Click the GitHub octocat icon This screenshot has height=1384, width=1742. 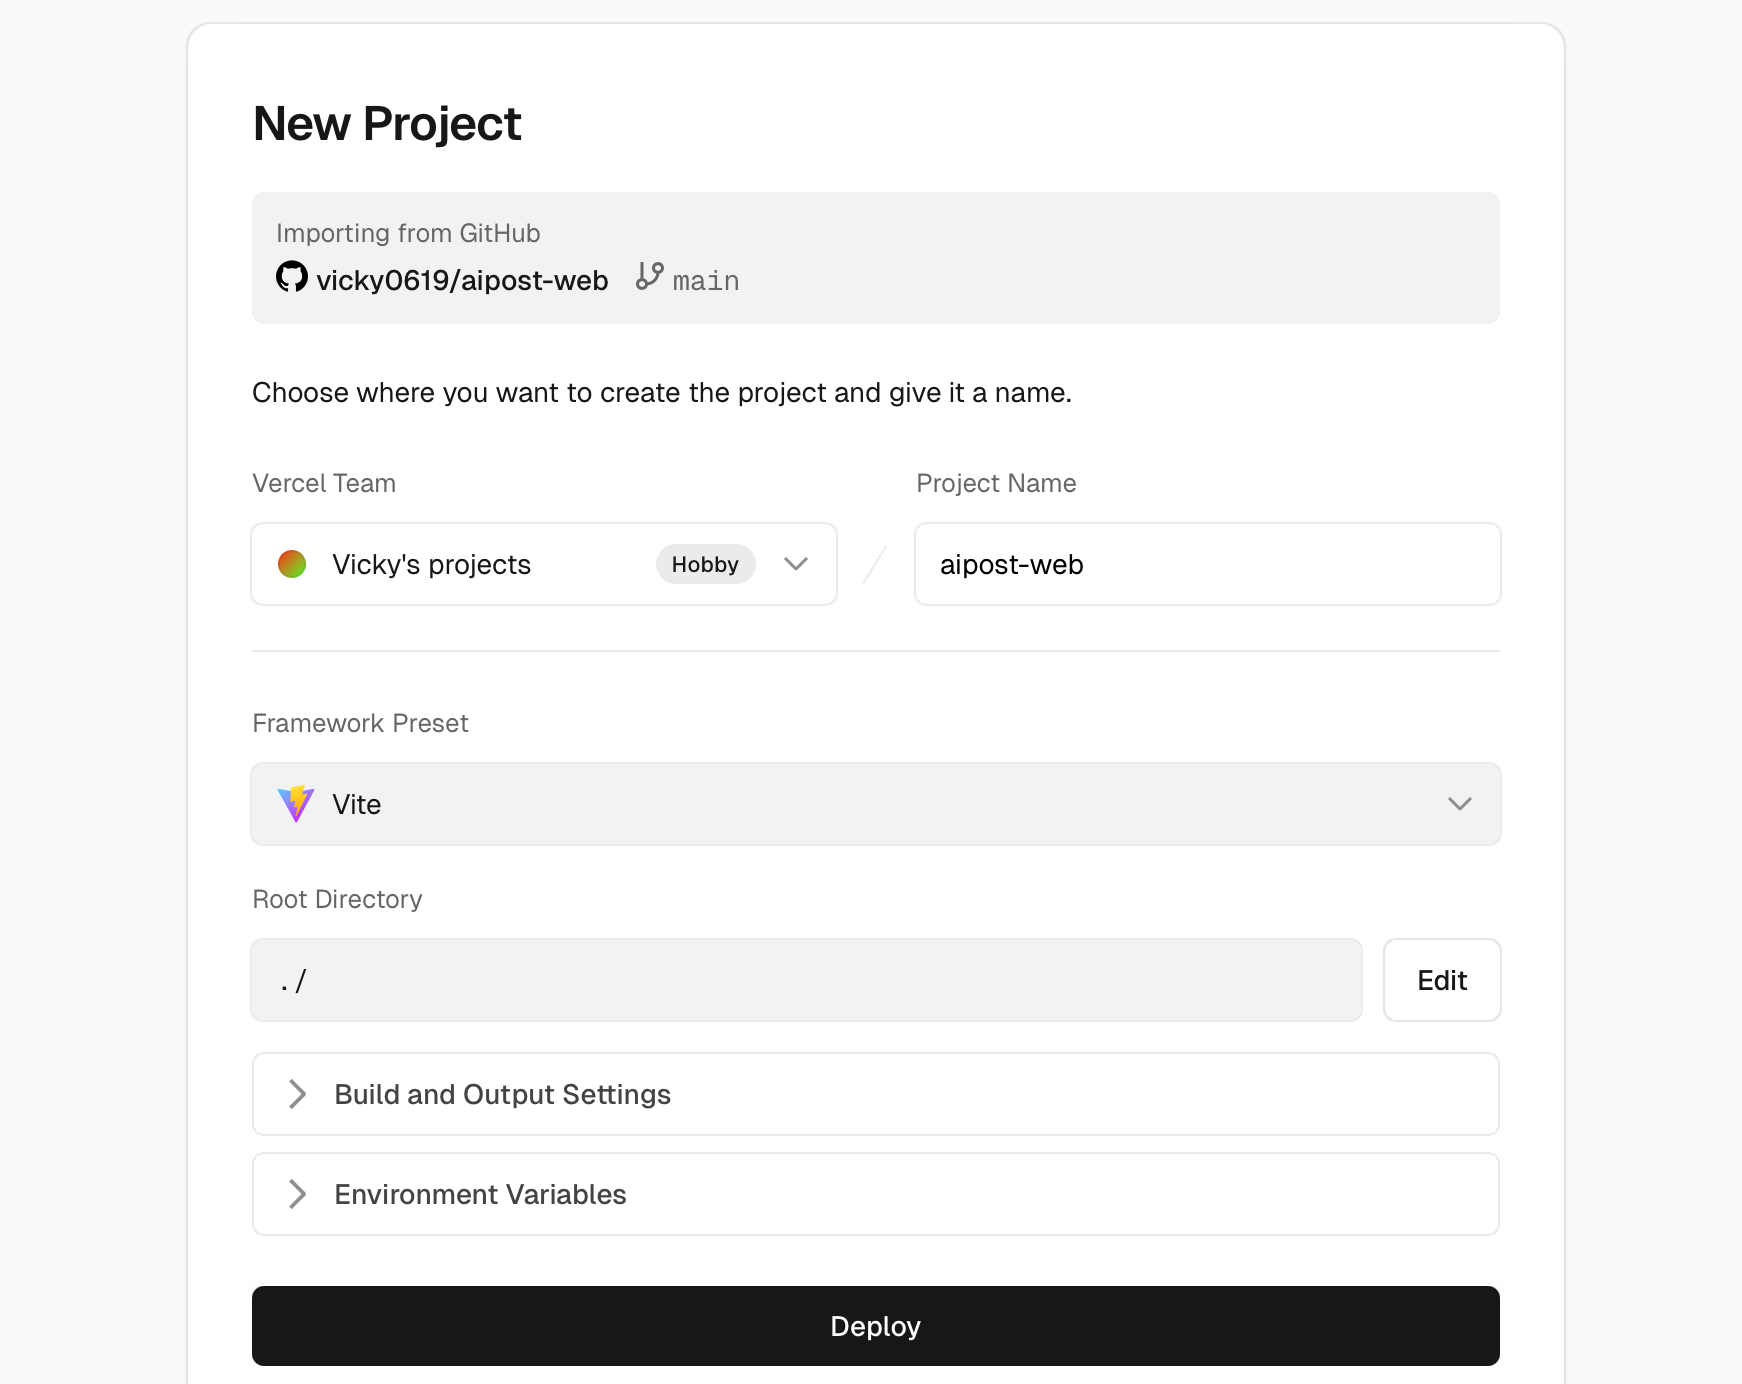tap(291, 277)
